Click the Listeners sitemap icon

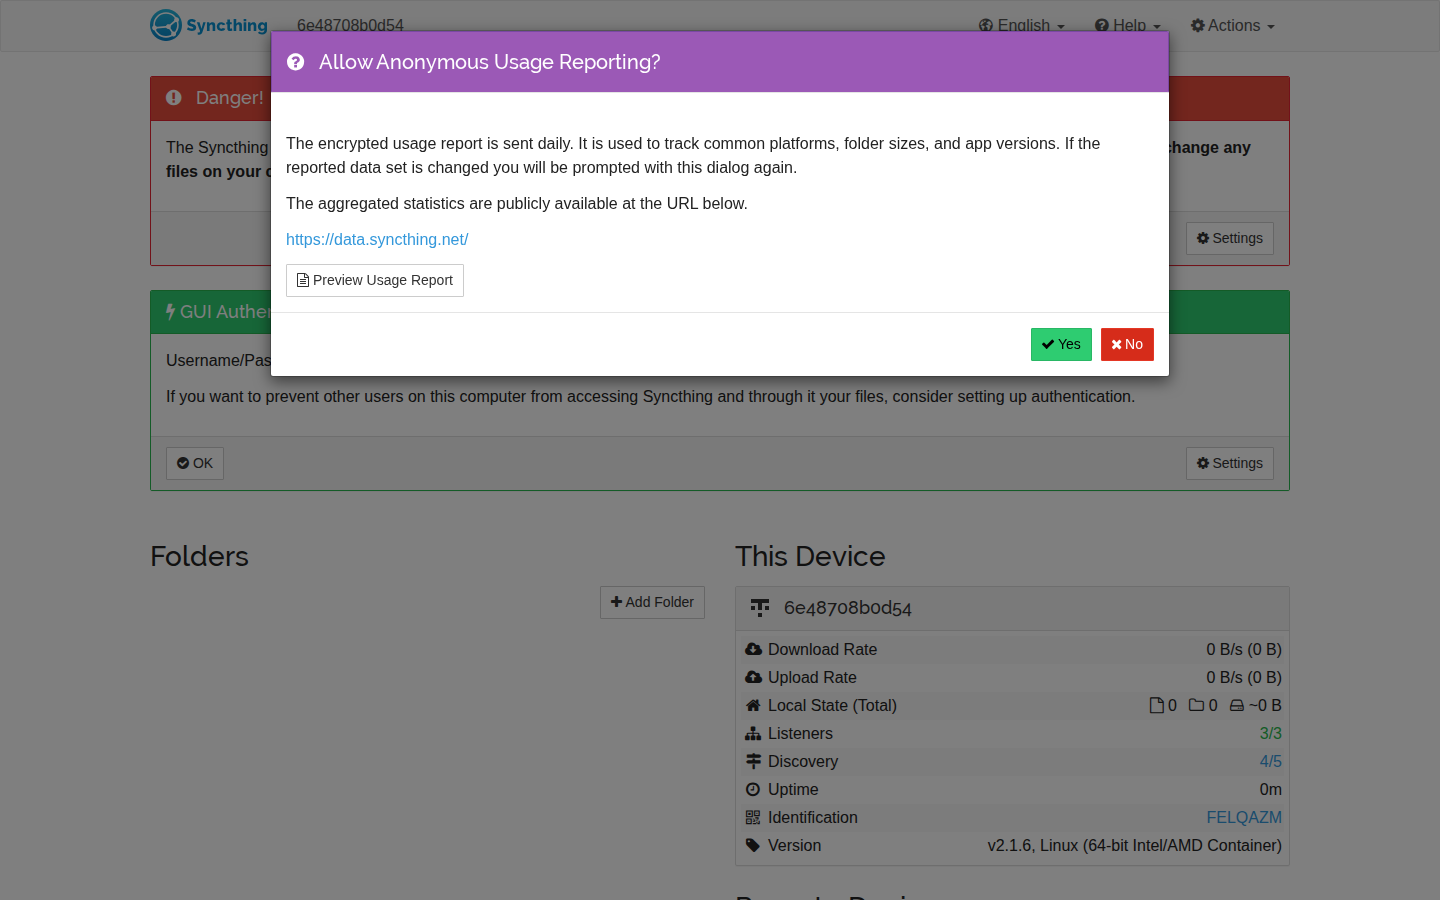point(753,733)
